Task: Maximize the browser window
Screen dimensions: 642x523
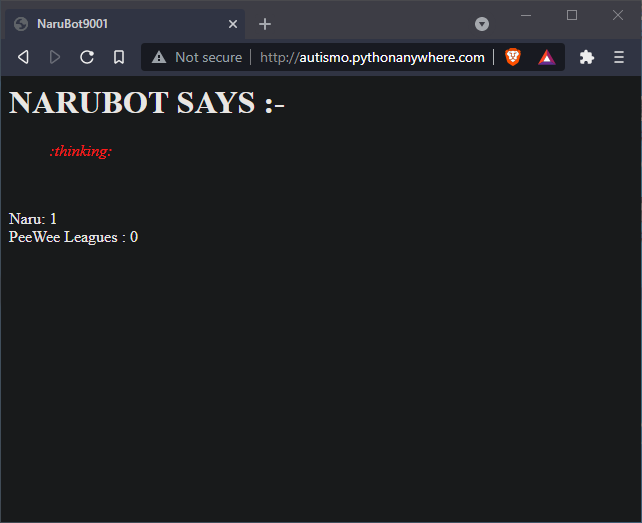Action: tap(572, 16)
